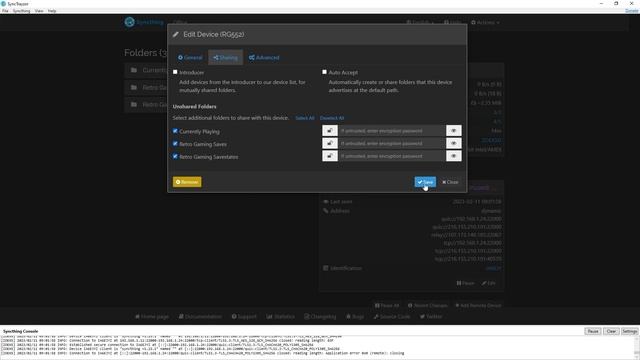Uncheck the Retro Gaming Saves checkbox
This screenshot has height=360, width=640.
coord(175,144)
